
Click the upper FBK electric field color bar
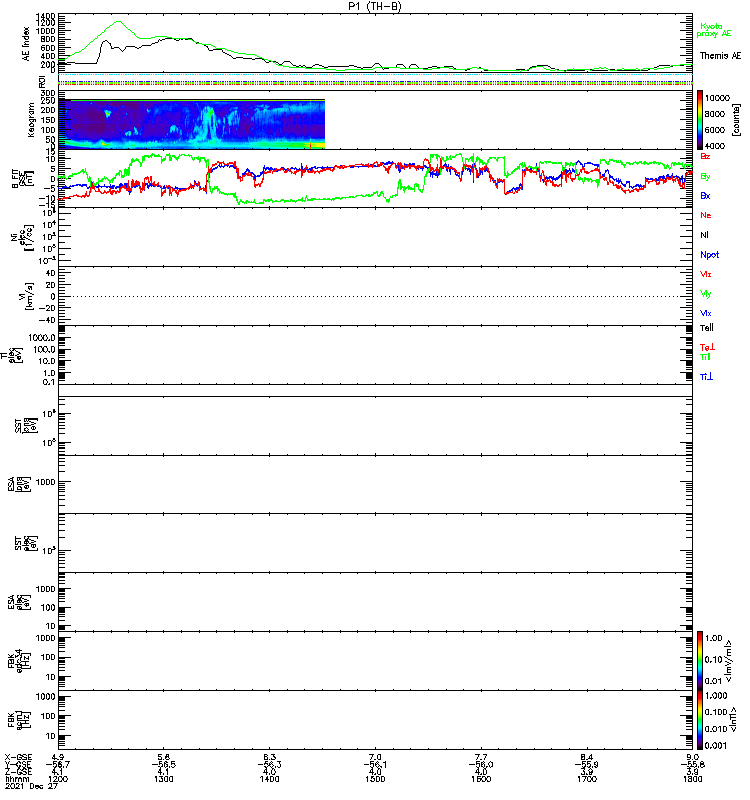point(702,659)
